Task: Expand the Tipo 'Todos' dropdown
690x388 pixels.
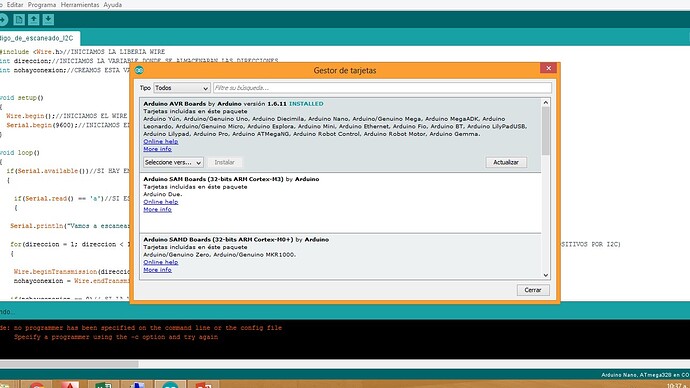Action: (182, 88)
